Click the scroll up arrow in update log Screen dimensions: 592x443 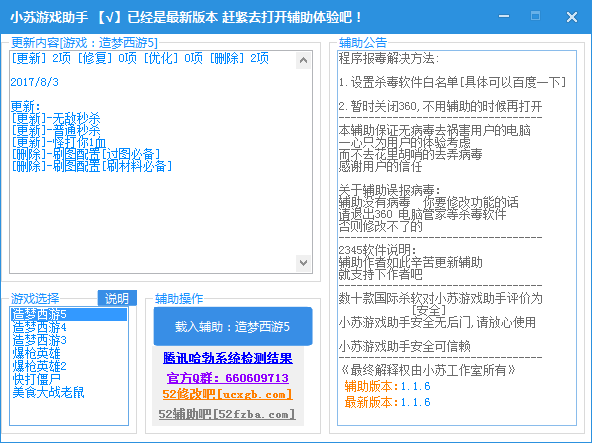pyautogui.click(x=303, y=60)
